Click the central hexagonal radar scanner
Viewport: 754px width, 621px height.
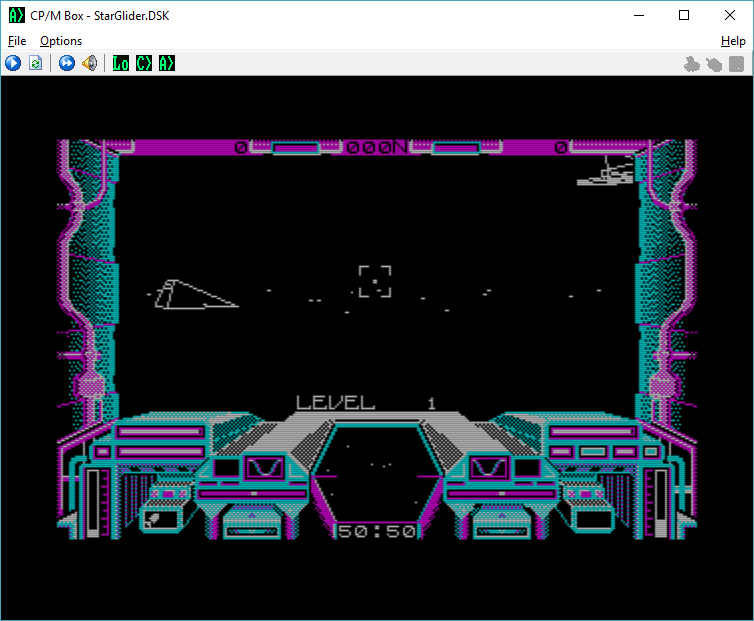[377, 474]
